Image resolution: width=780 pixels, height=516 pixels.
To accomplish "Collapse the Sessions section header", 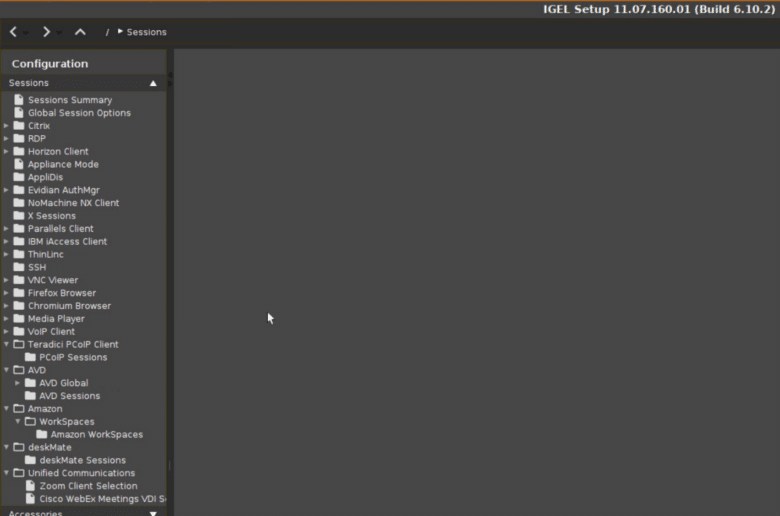I will 83,83.
